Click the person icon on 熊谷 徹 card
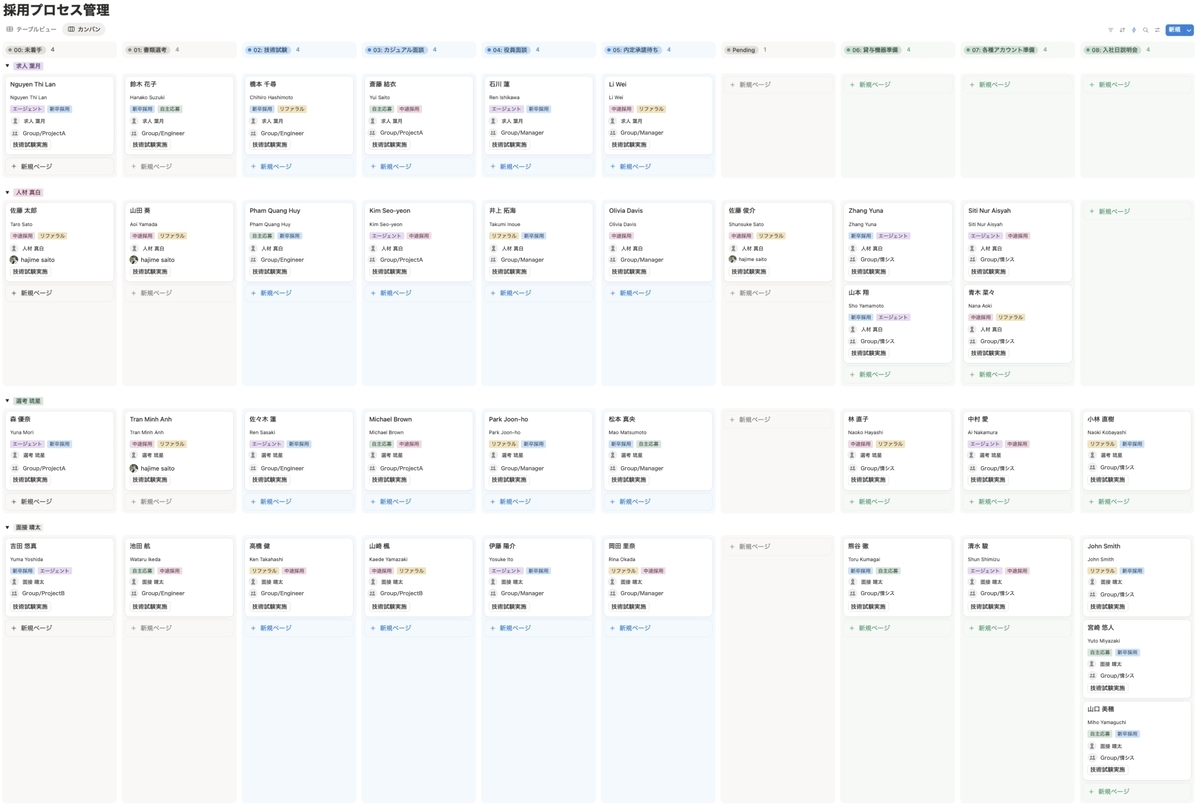Image resolution: width=1200 pixels, height=805 pixels. pyautogui.click(x=853, y=582)
